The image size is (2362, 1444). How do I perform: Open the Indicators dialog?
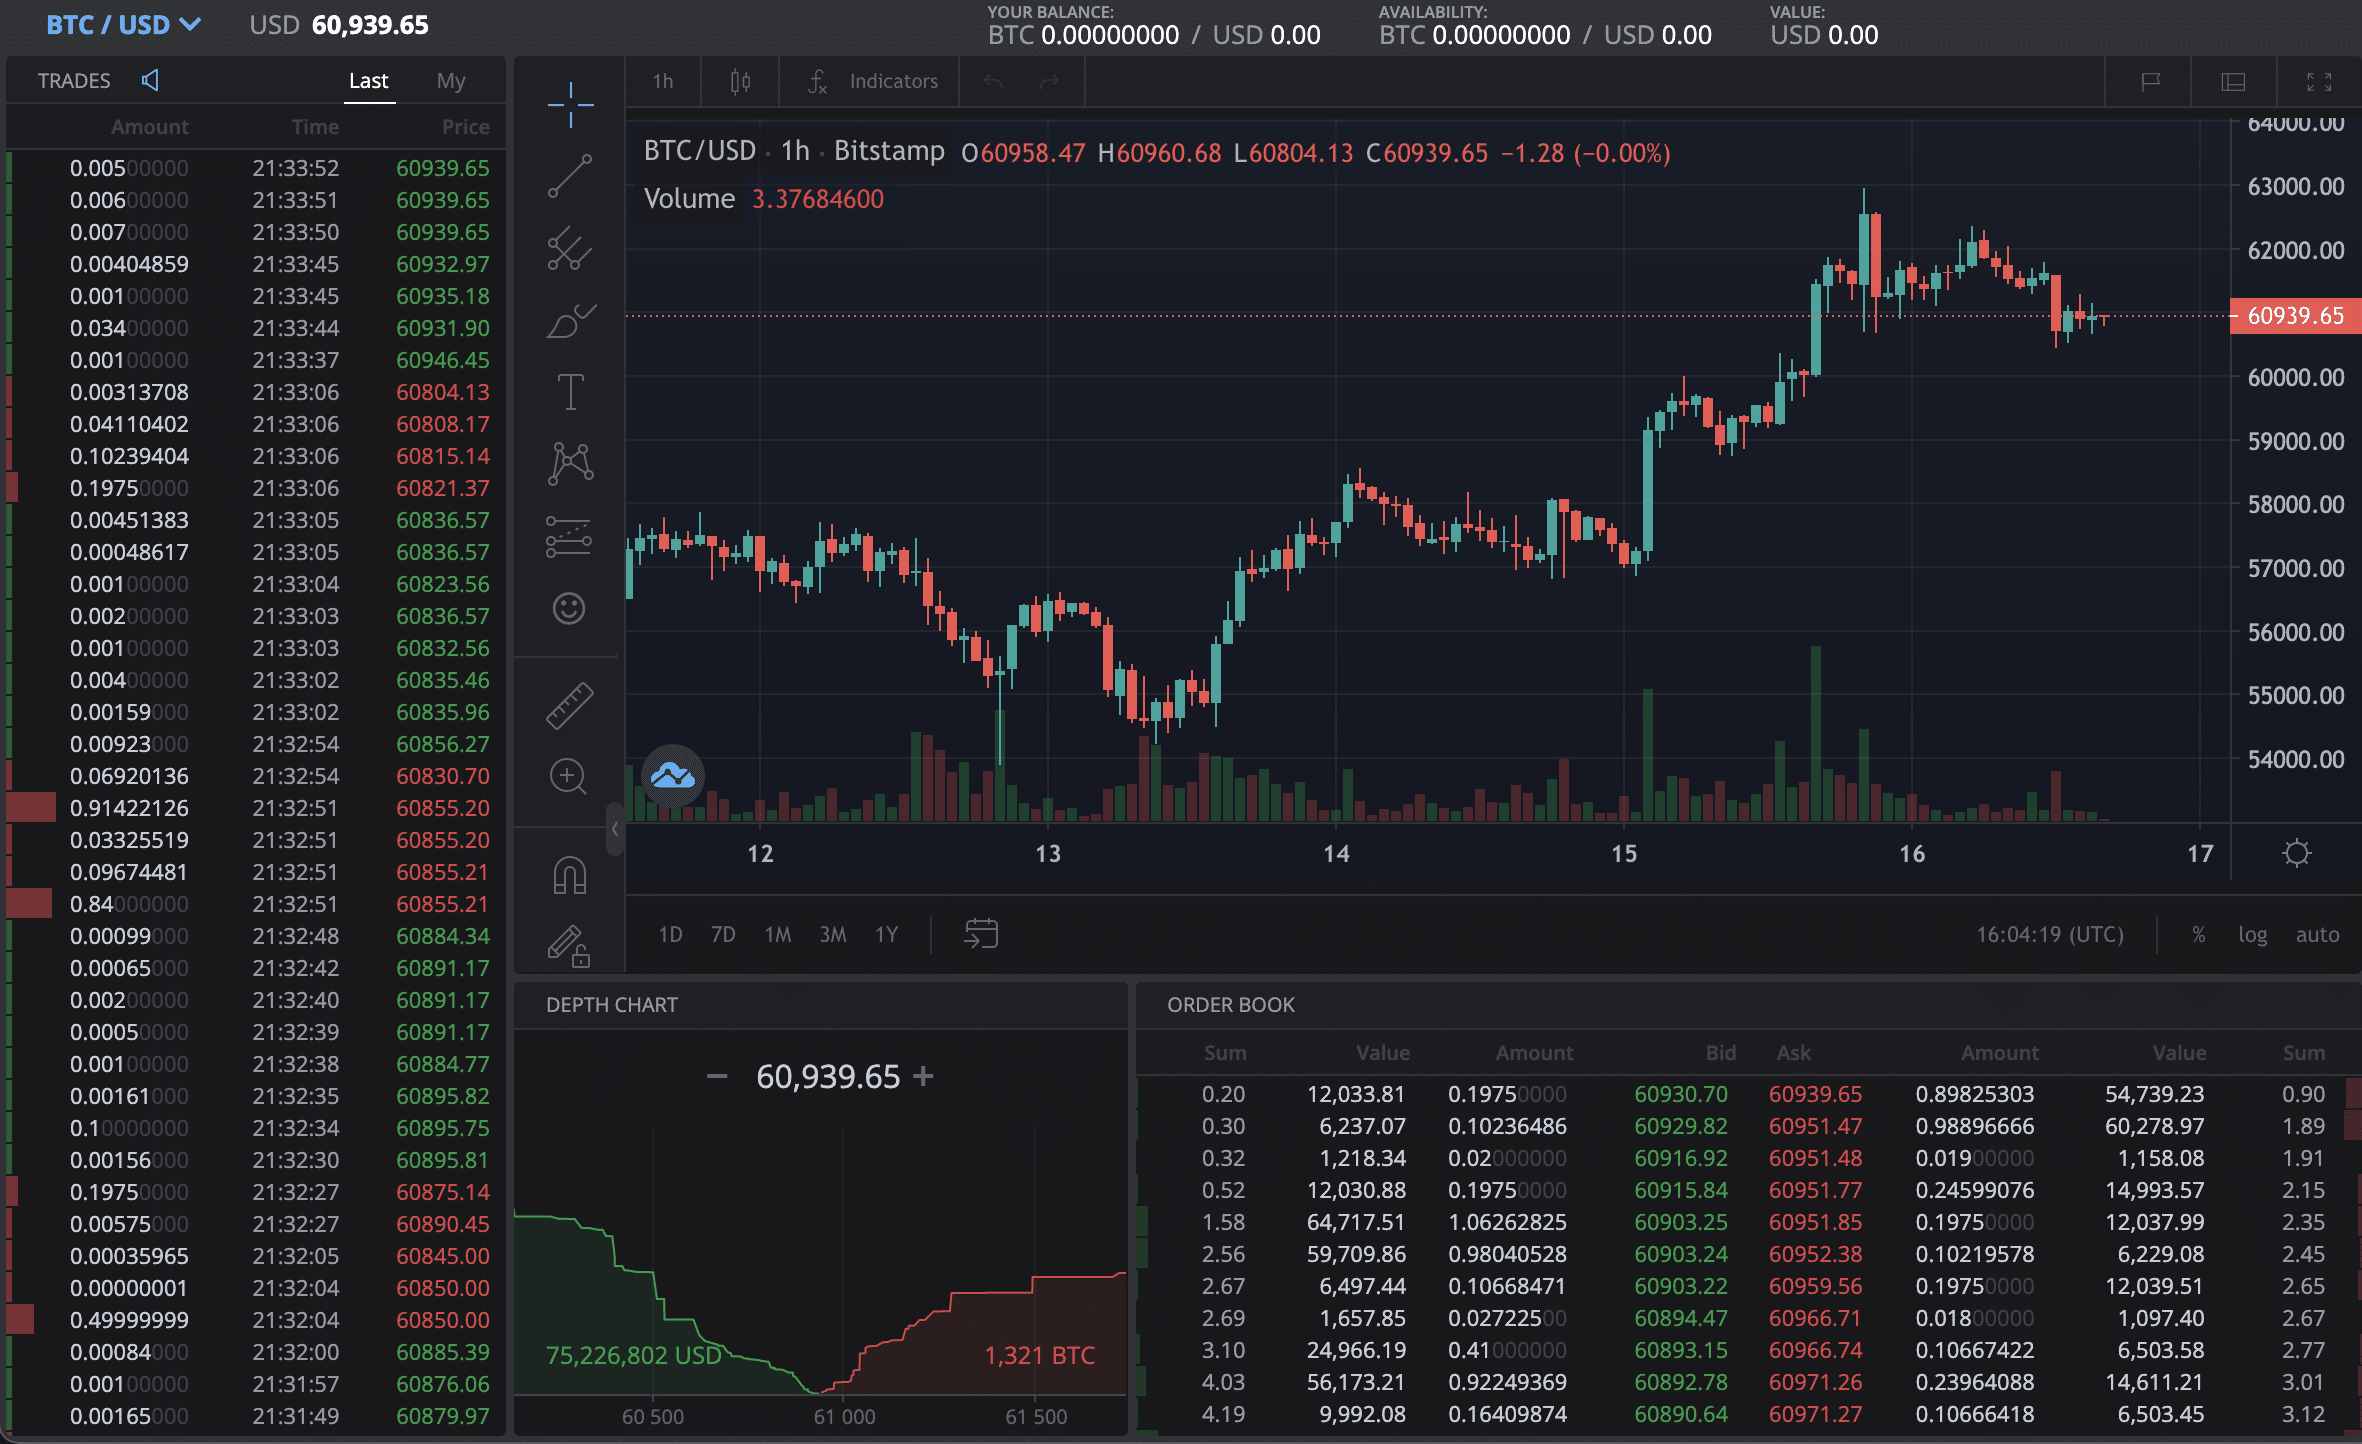(x=873, y=81)
